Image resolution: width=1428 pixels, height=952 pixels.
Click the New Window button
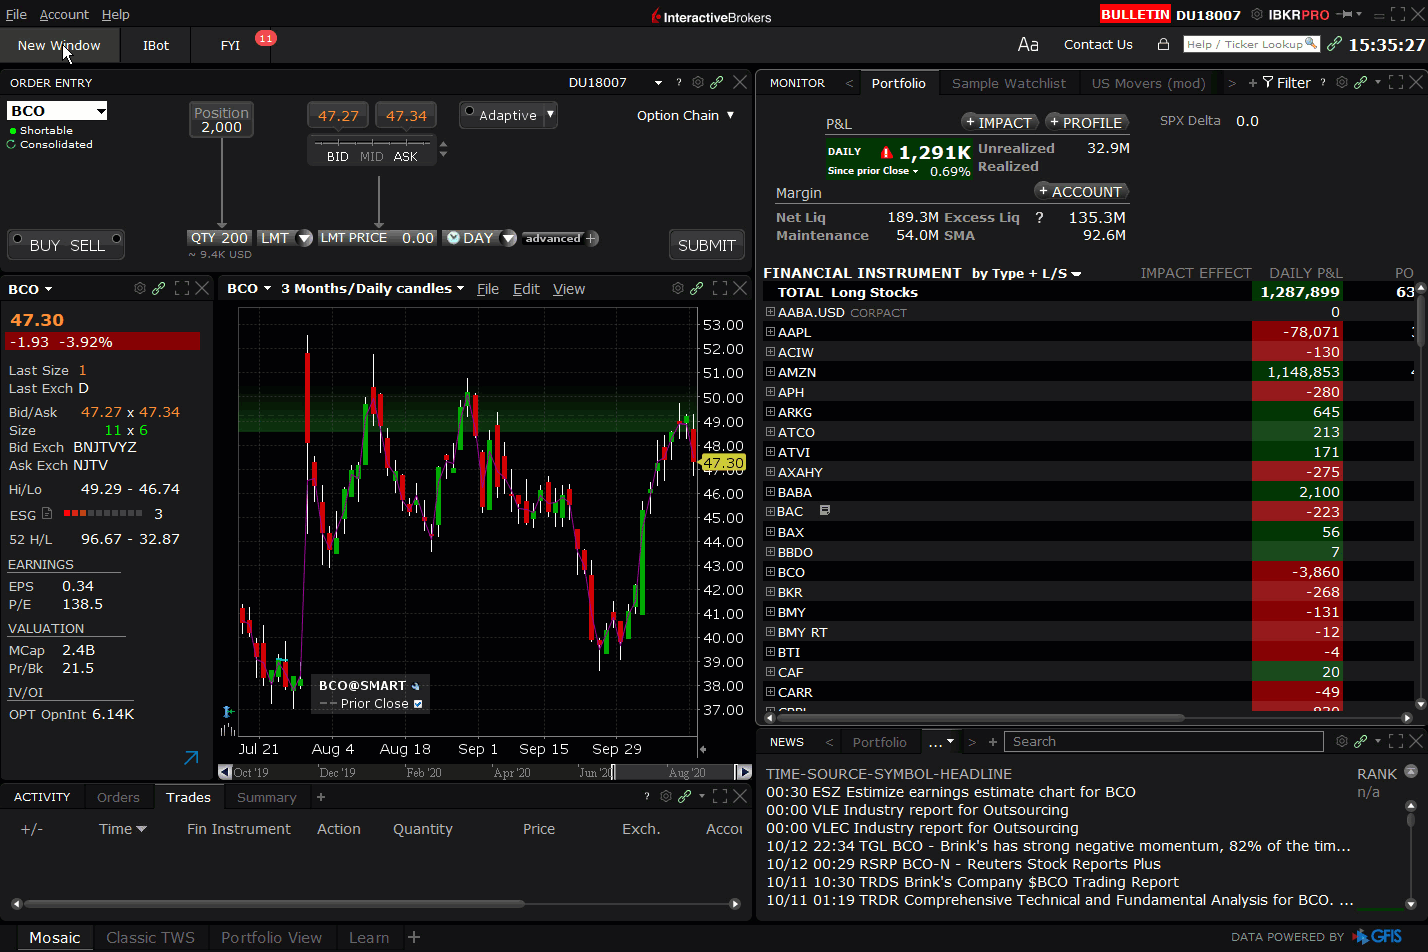[59, 45]
